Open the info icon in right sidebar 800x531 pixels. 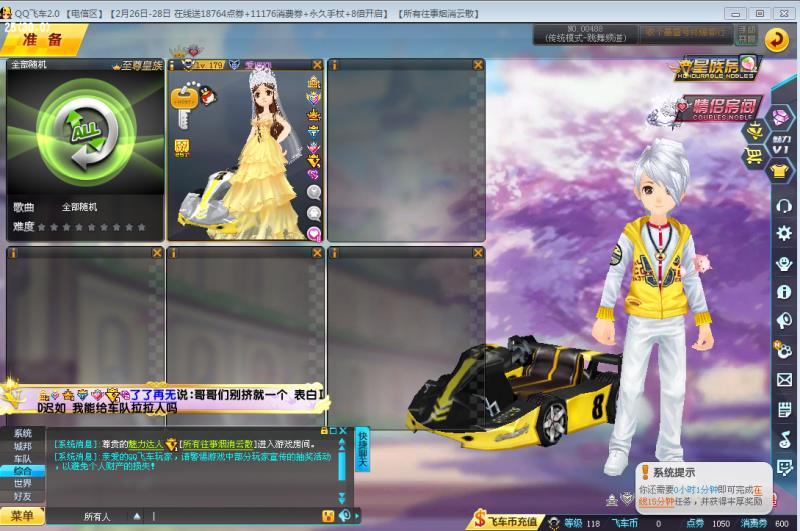(784, 292)
